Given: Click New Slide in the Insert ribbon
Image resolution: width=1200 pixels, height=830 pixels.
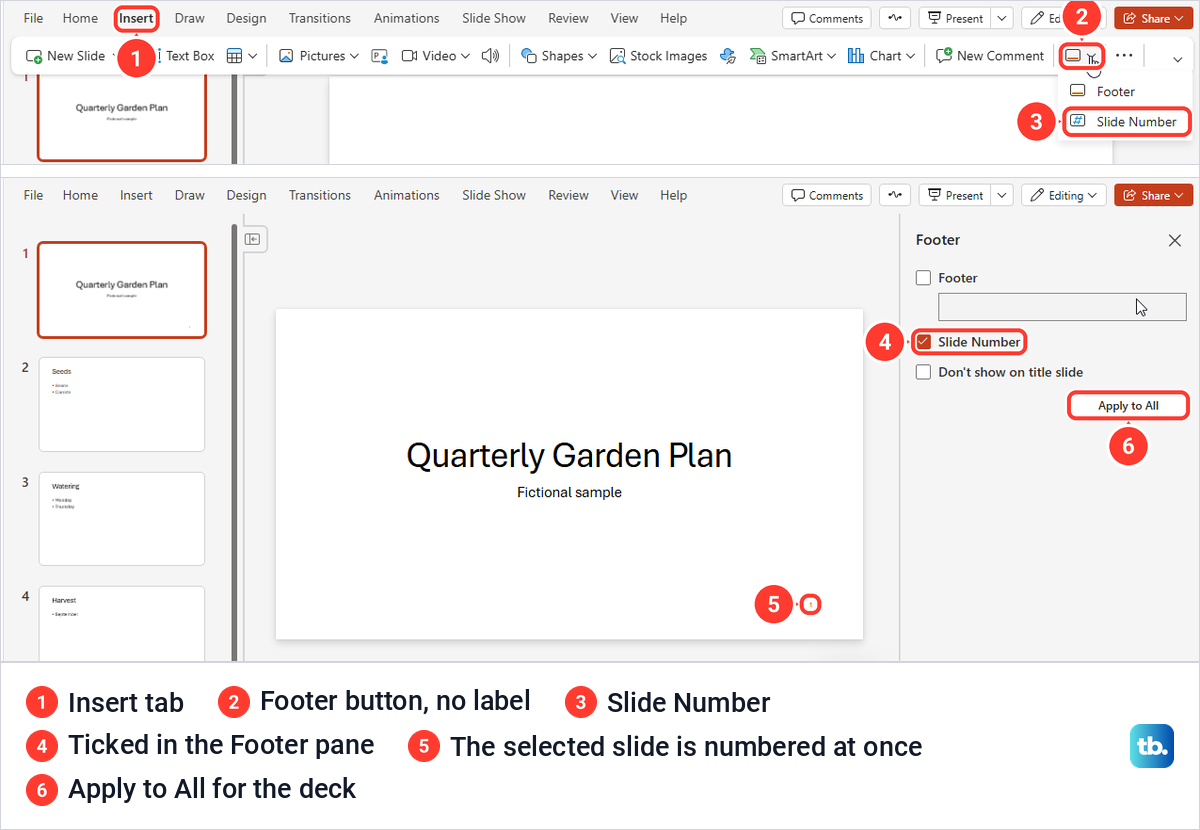Looking at the screenshot, I should [x=65, y=56].
